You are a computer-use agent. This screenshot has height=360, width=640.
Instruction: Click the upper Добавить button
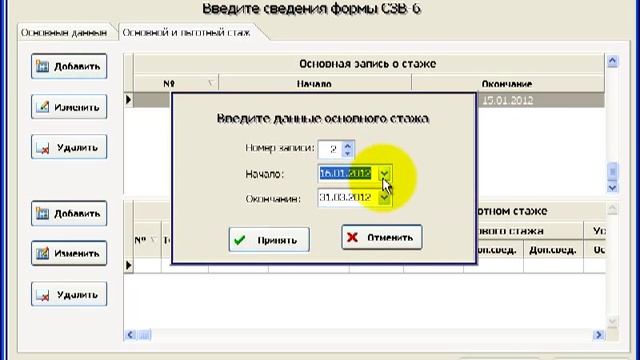(69, 66)
